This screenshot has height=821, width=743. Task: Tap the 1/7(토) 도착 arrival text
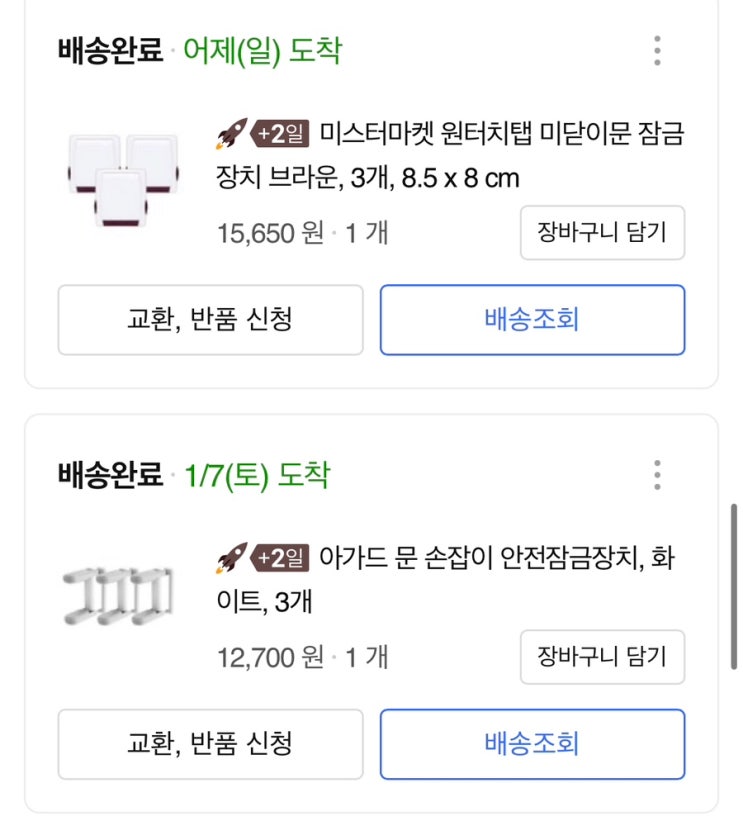(257, 476)
